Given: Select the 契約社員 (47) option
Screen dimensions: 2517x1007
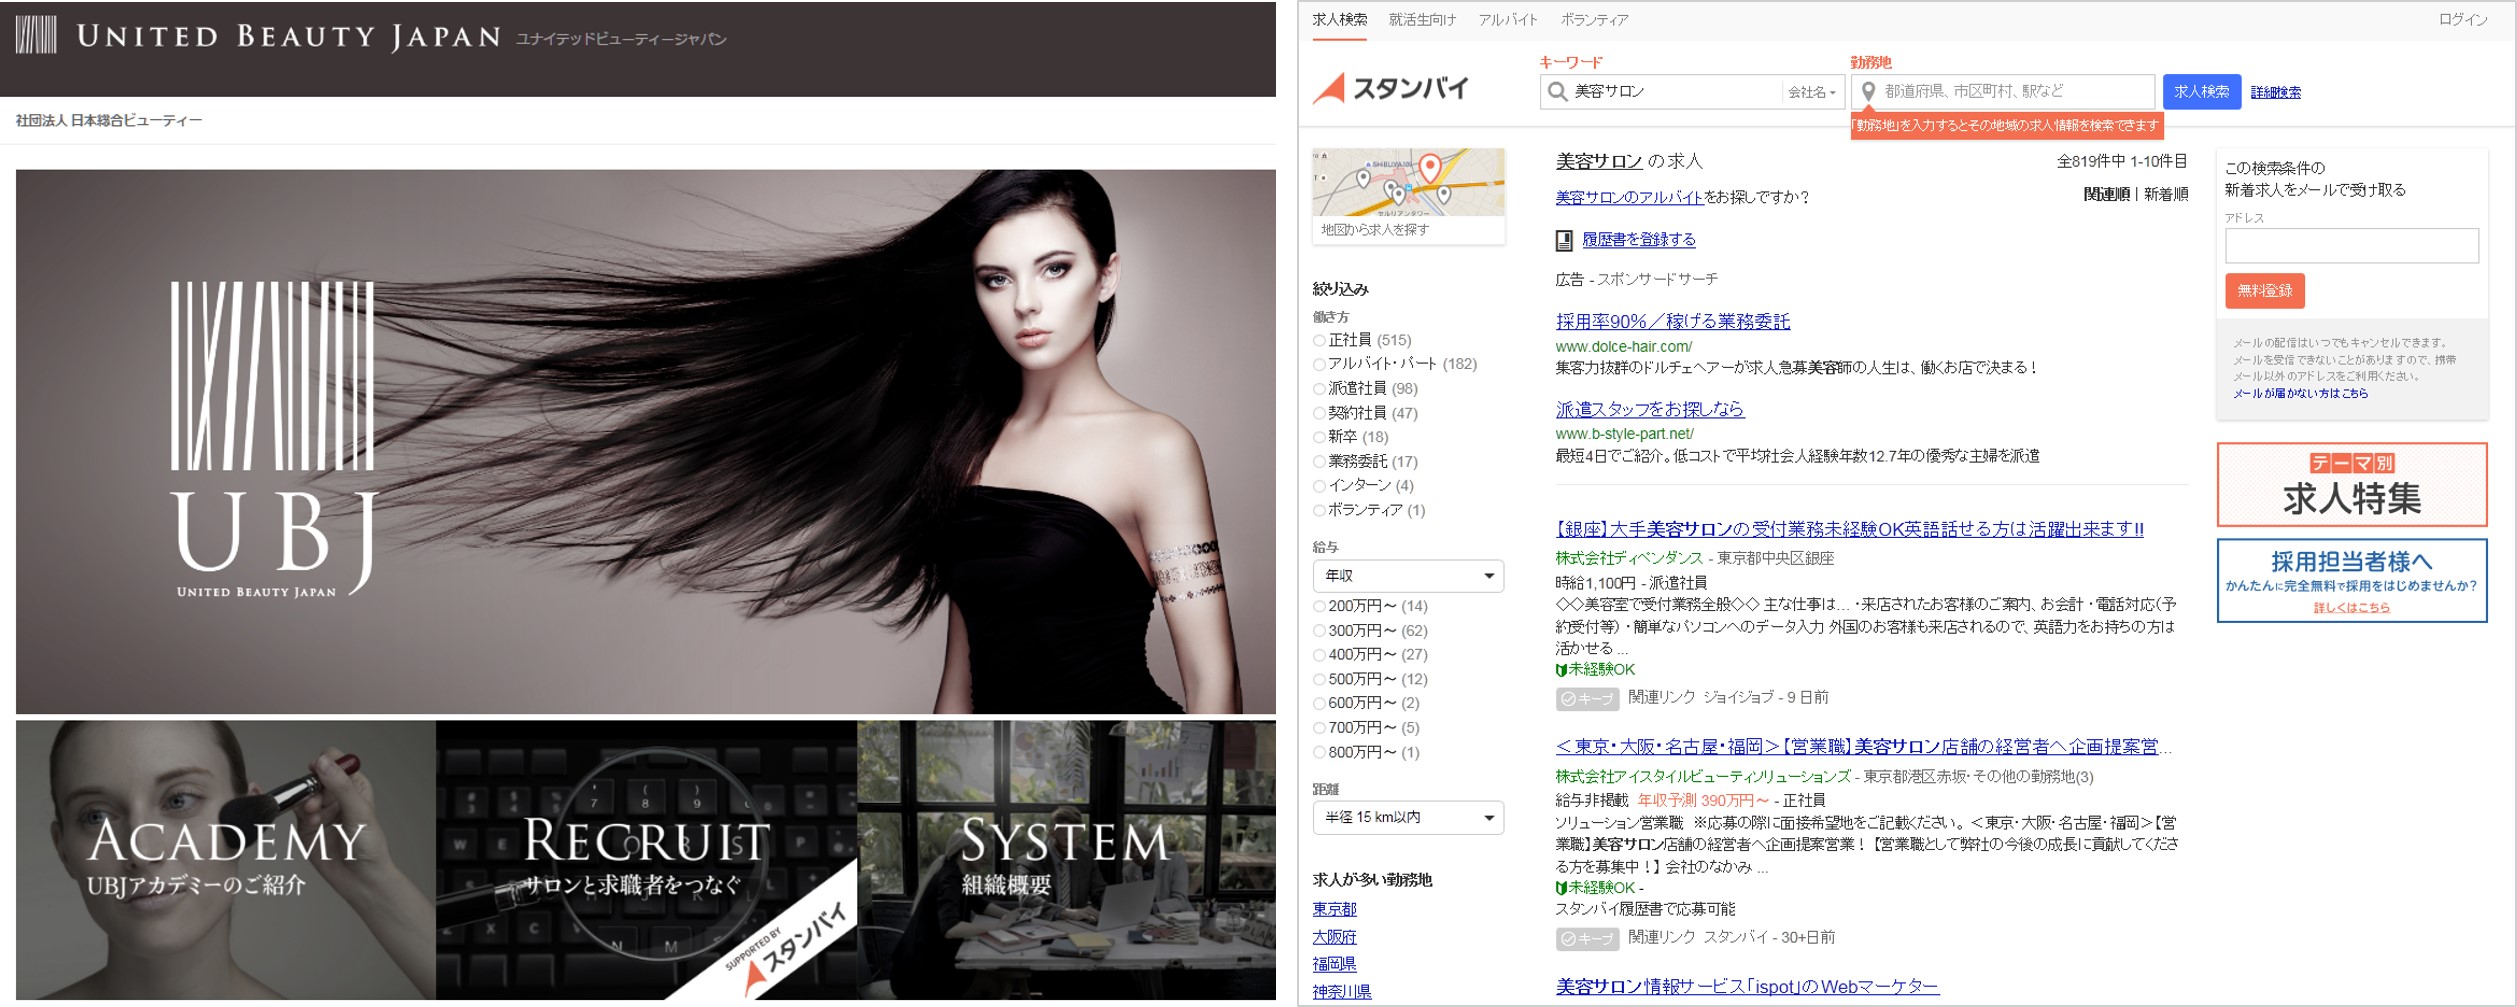Looking at the screenshot, I should (1319, 413).
